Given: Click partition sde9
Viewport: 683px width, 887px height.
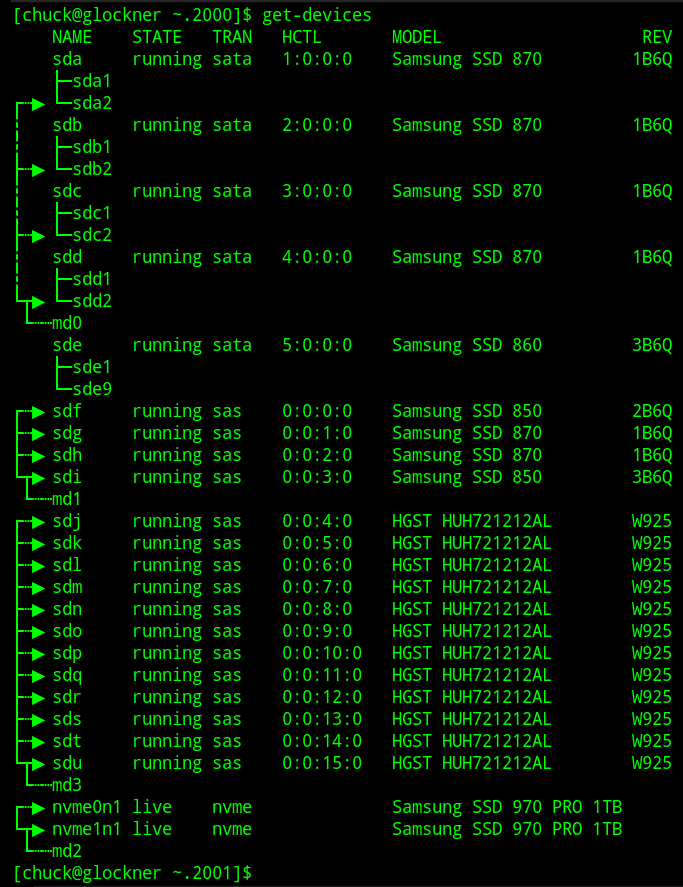Looking at the screenshot, I should coord(92,389).
